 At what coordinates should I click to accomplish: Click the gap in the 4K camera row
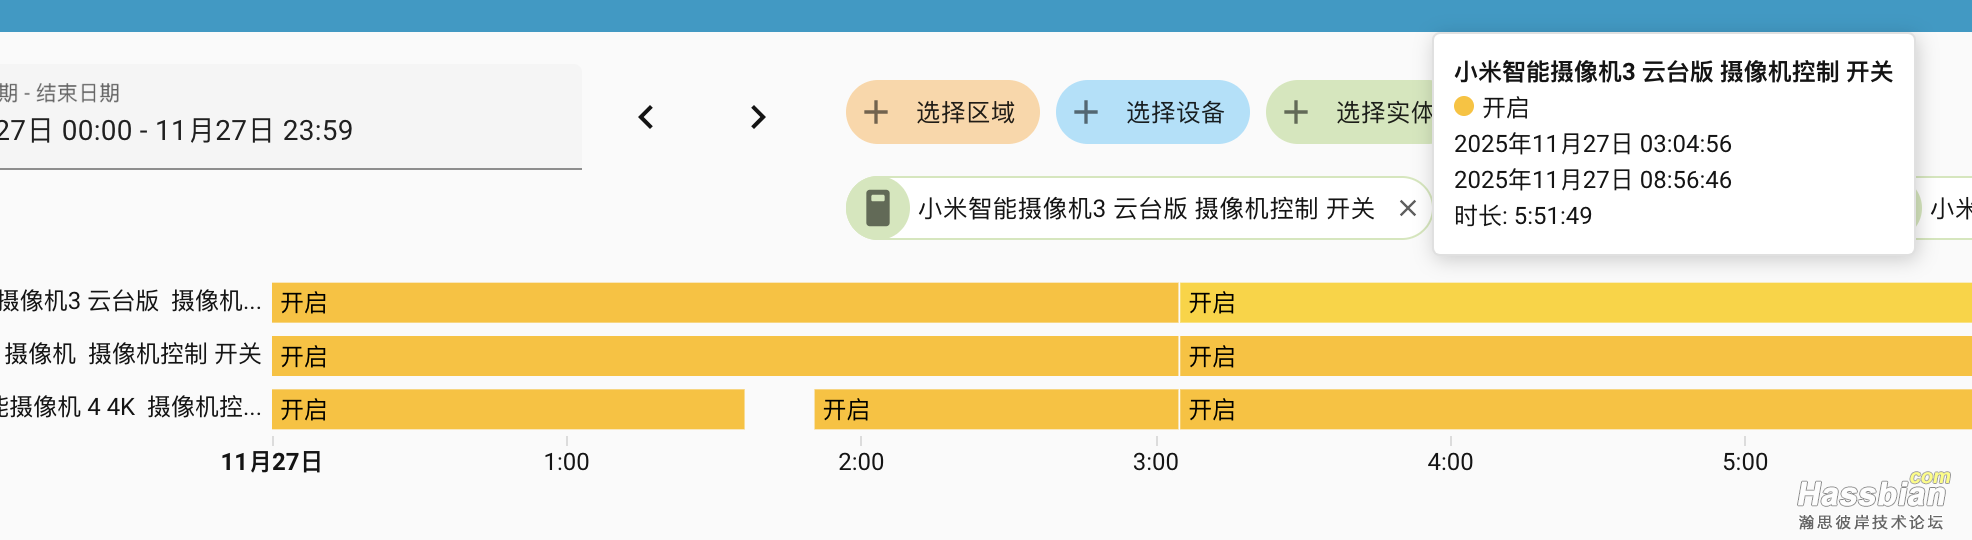point(779,409)
